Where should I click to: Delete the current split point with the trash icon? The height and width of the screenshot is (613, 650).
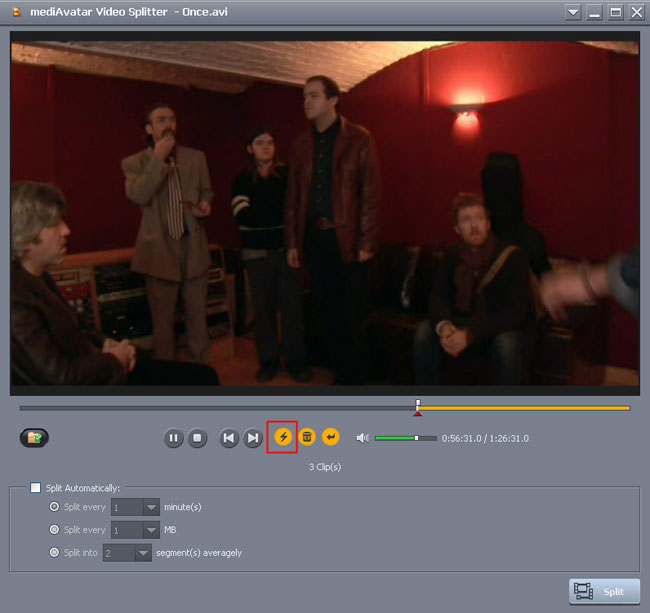pos(307,437)
